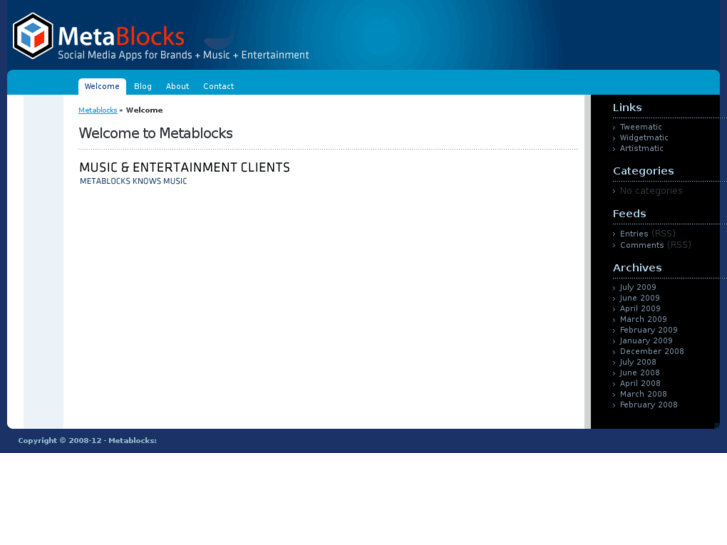Viewport: 727px width, 545px height.
Task: Open the June 2008 archive
Action: [640, 372]
